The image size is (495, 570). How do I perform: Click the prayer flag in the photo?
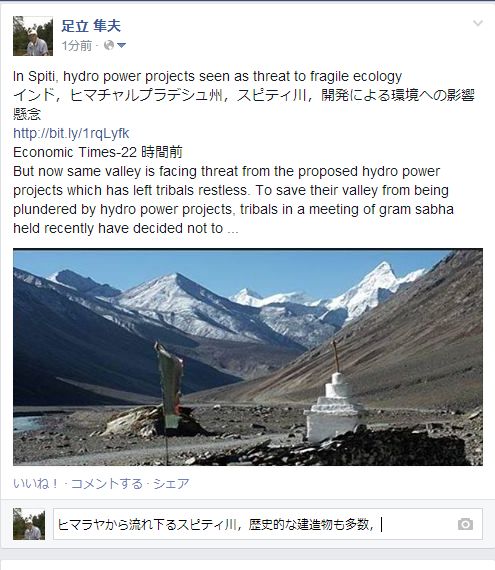[169, 385]
